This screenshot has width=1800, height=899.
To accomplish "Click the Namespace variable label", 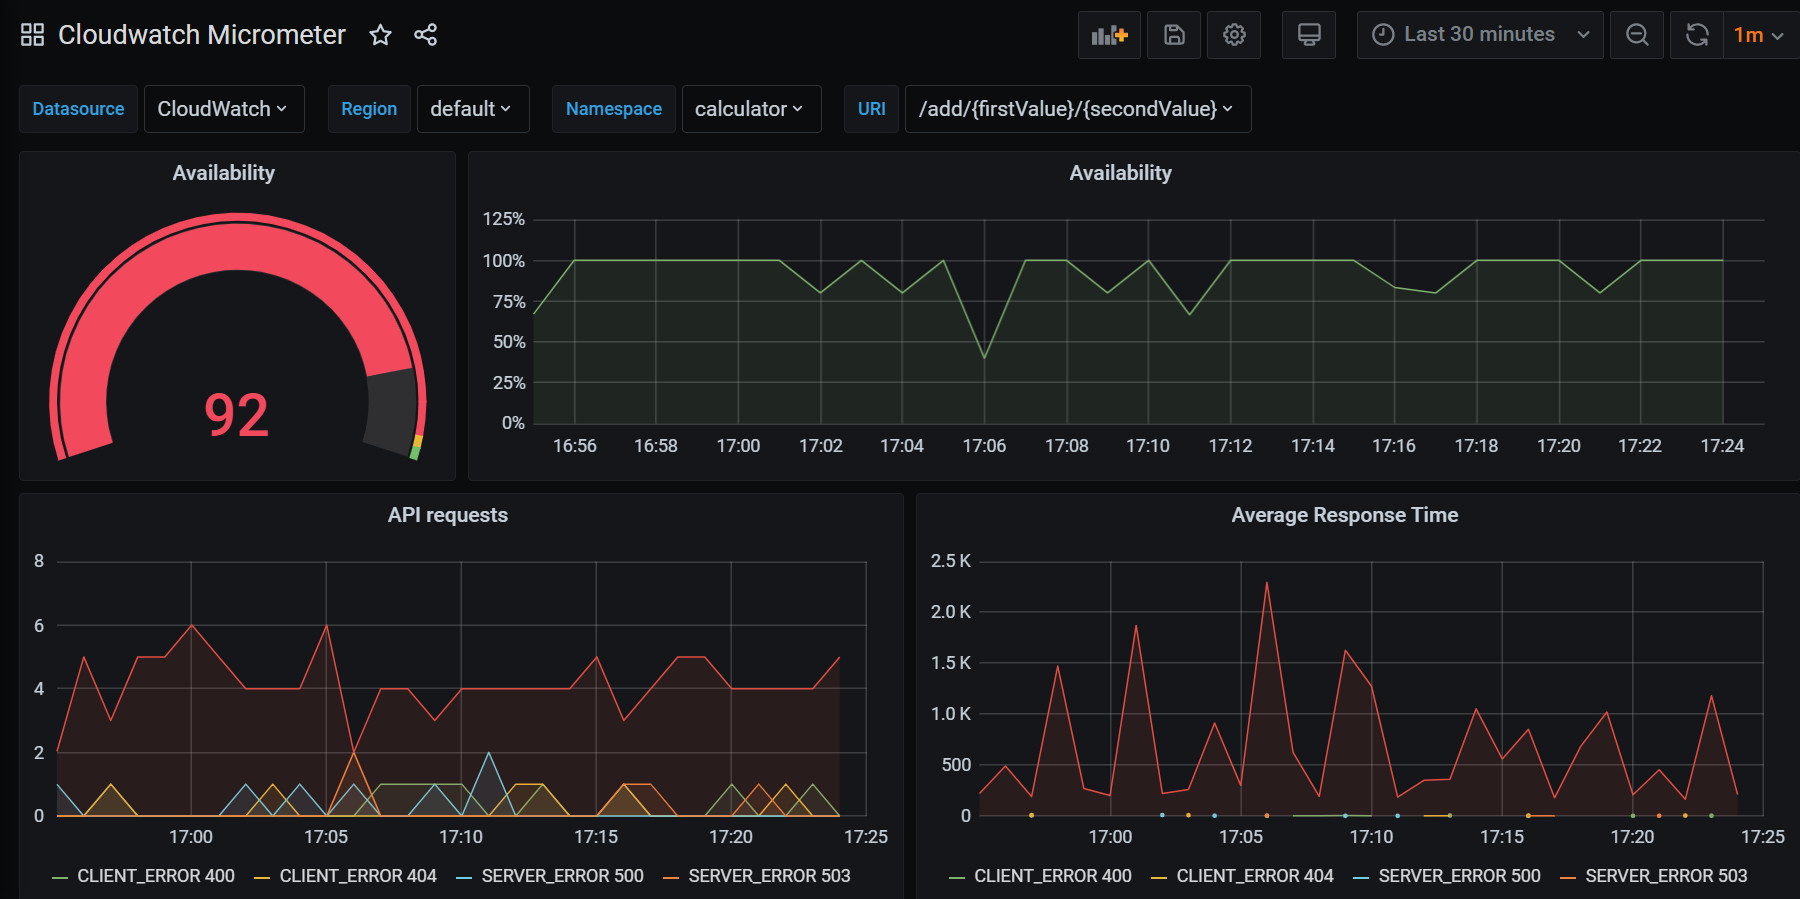I will (x=614, y=109).
